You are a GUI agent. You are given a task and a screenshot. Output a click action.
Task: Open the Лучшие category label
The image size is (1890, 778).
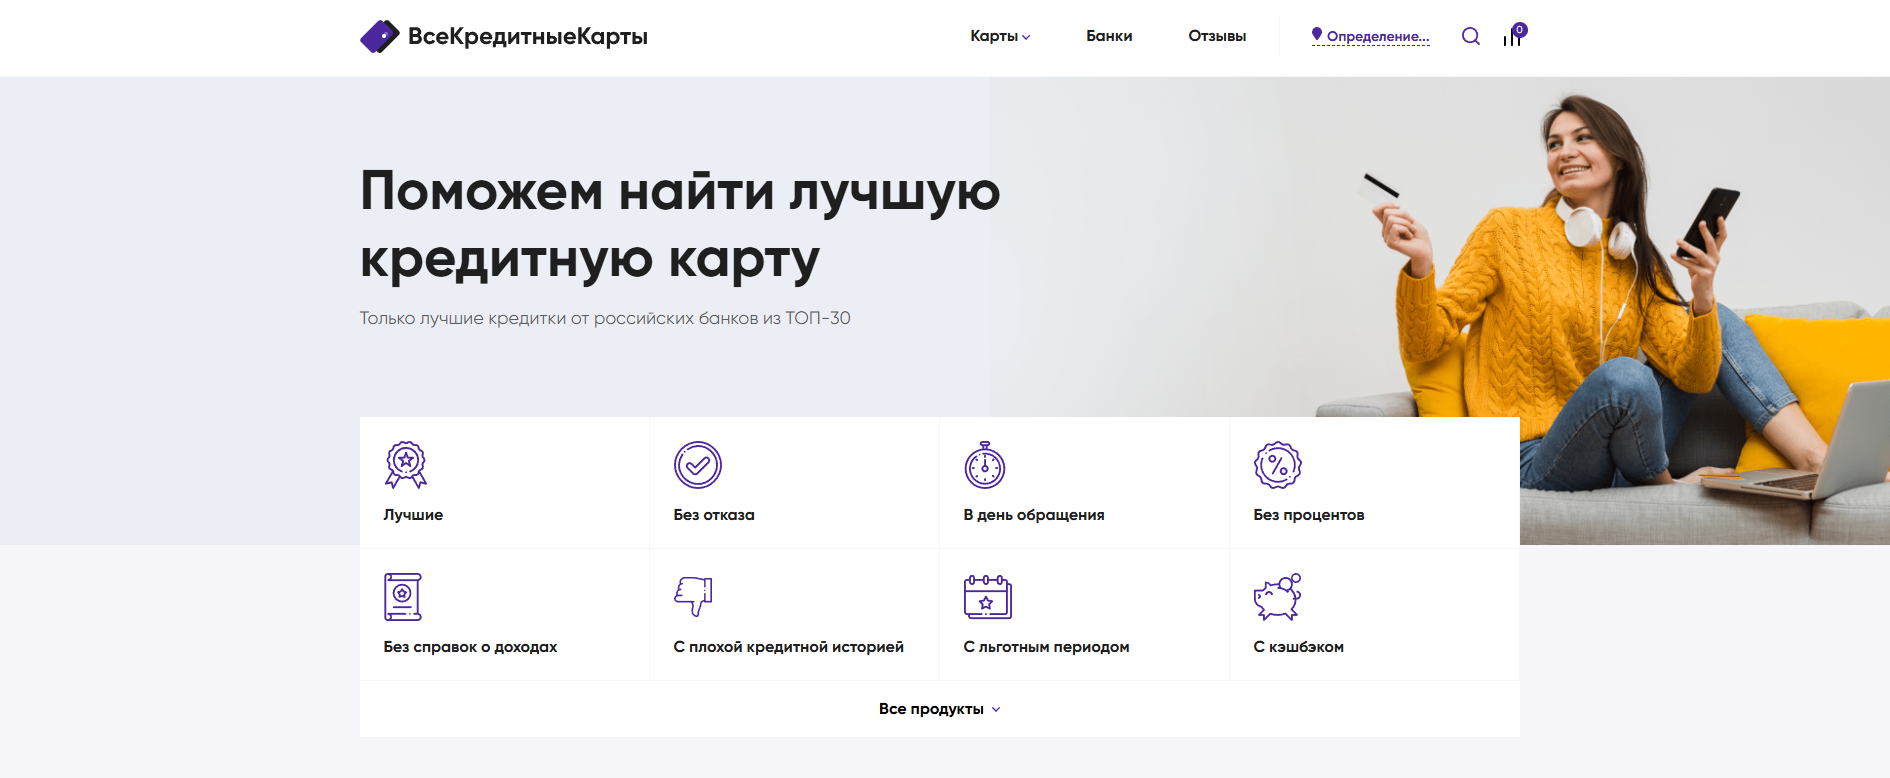(x=413, y=515)
